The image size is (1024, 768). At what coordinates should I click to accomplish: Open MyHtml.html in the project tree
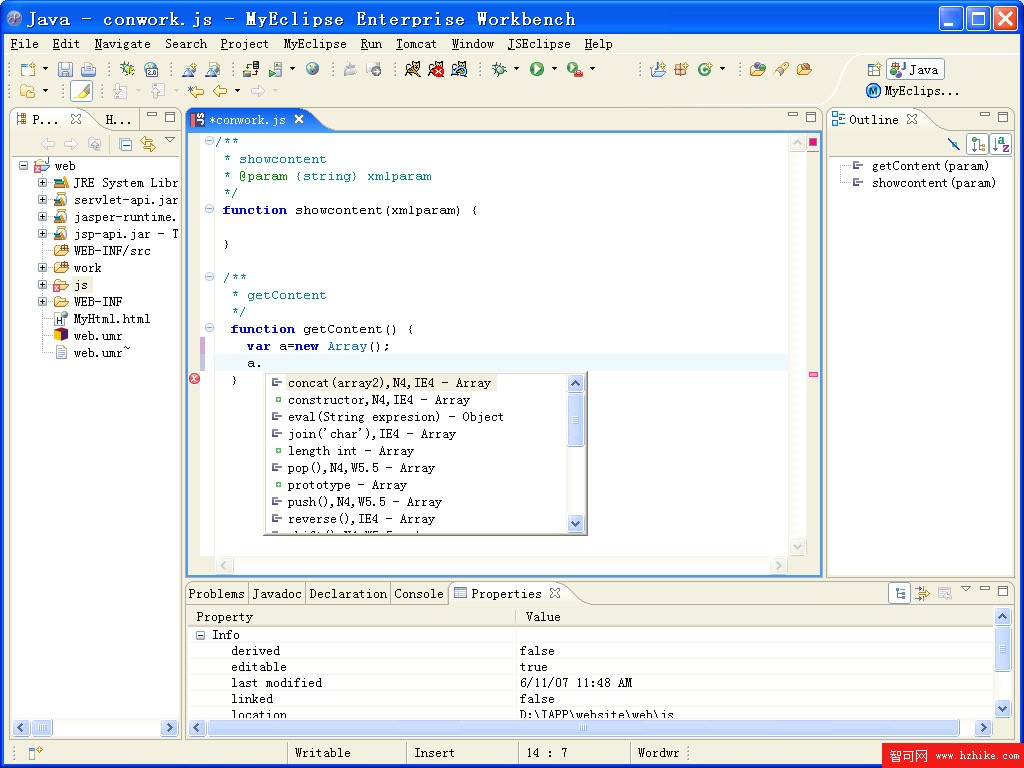coord(111,319)
